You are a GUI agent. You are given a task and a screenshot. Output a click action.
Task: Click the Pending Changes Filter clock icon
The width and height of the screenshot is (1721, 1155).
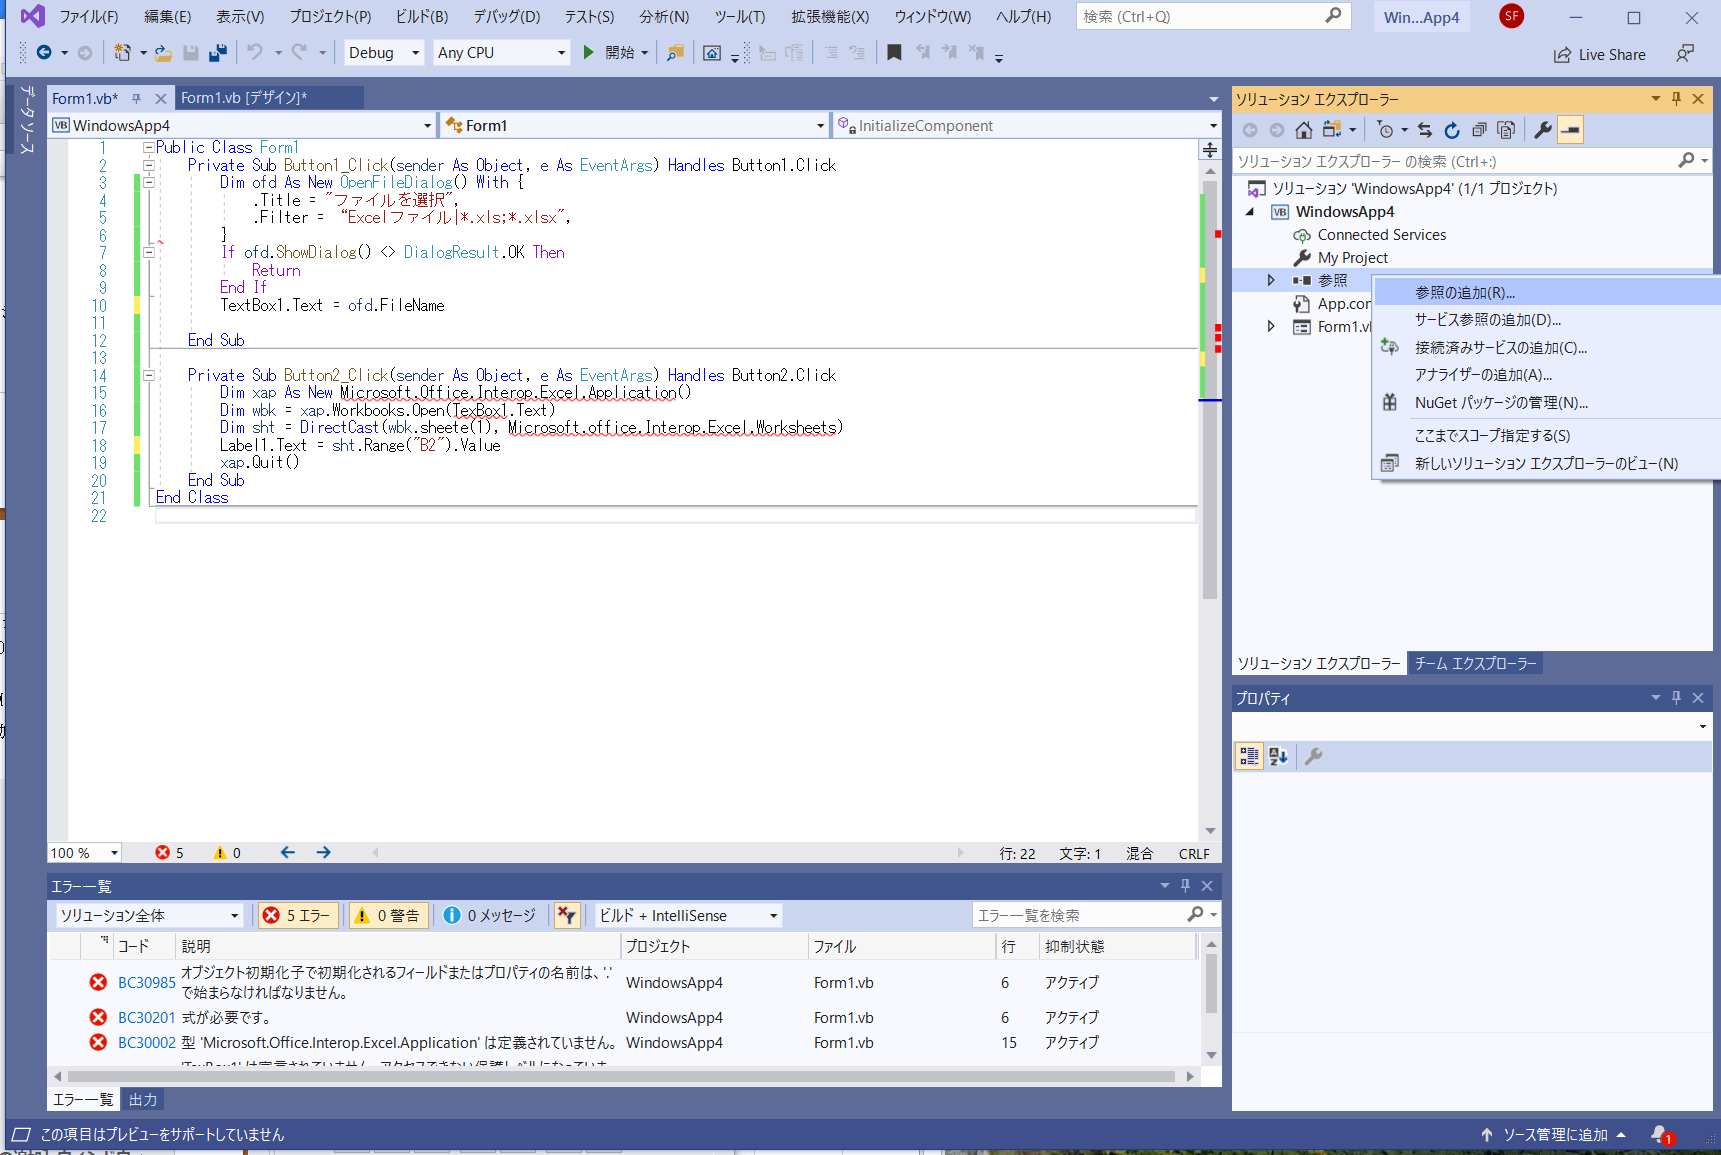pyautogui.click(x=1385, y=130)
